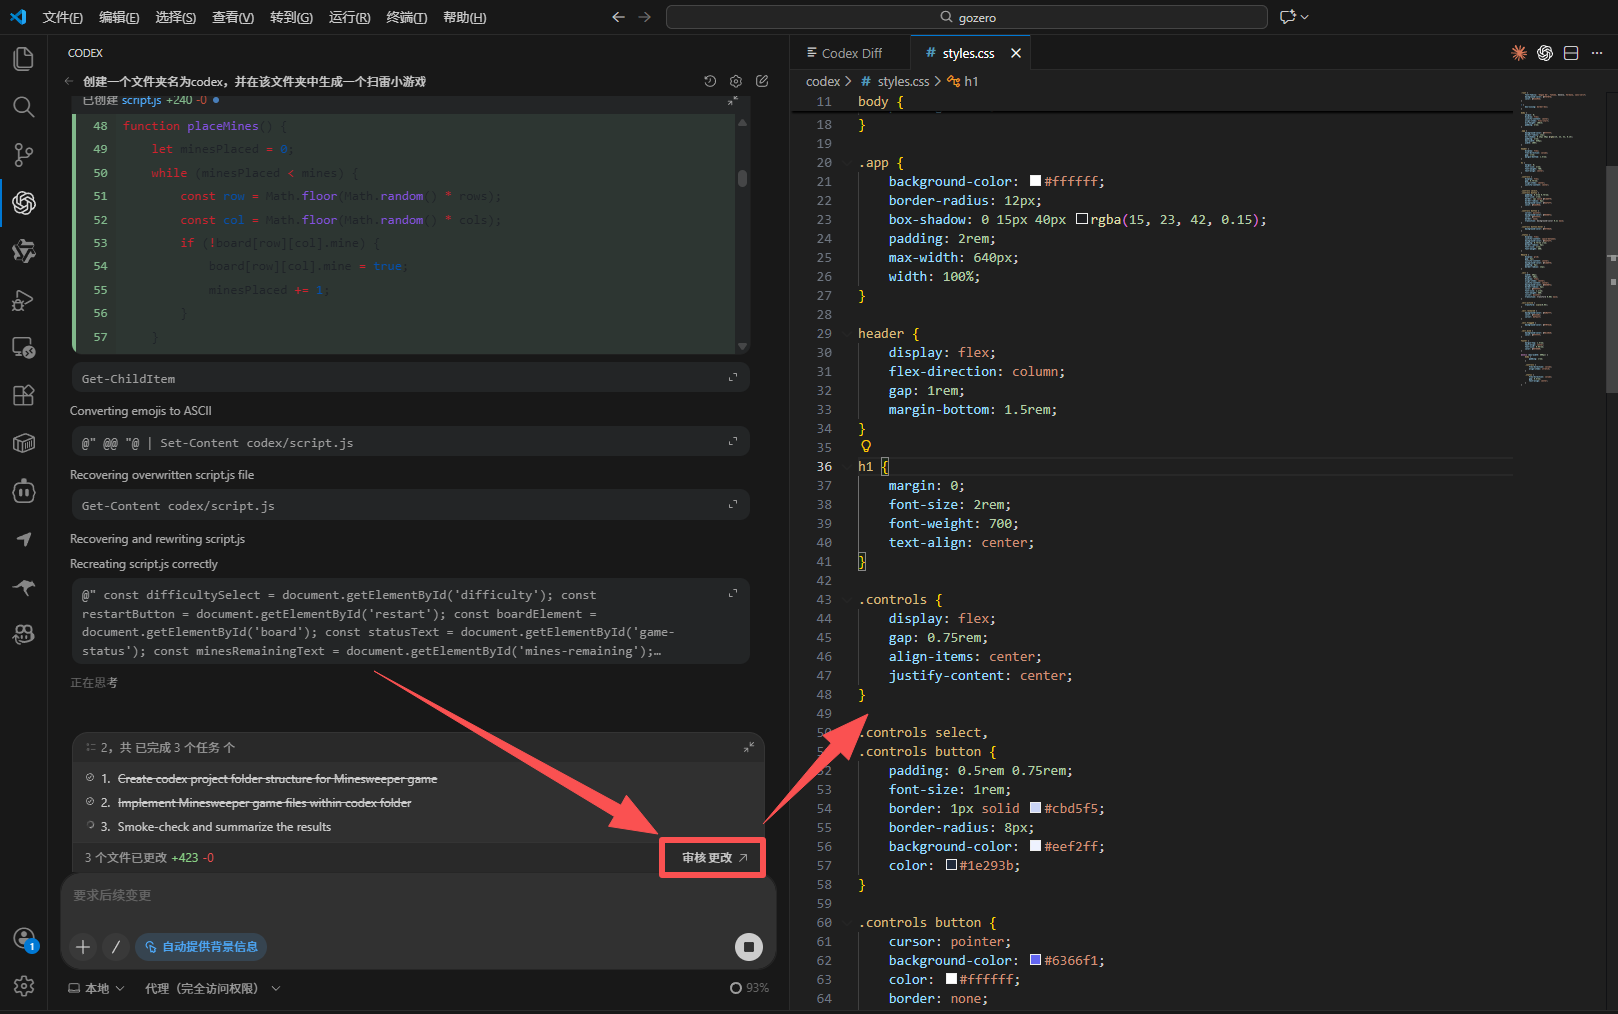Add attachment with the plus button
1618x1014 pixels.
[83, 946]
